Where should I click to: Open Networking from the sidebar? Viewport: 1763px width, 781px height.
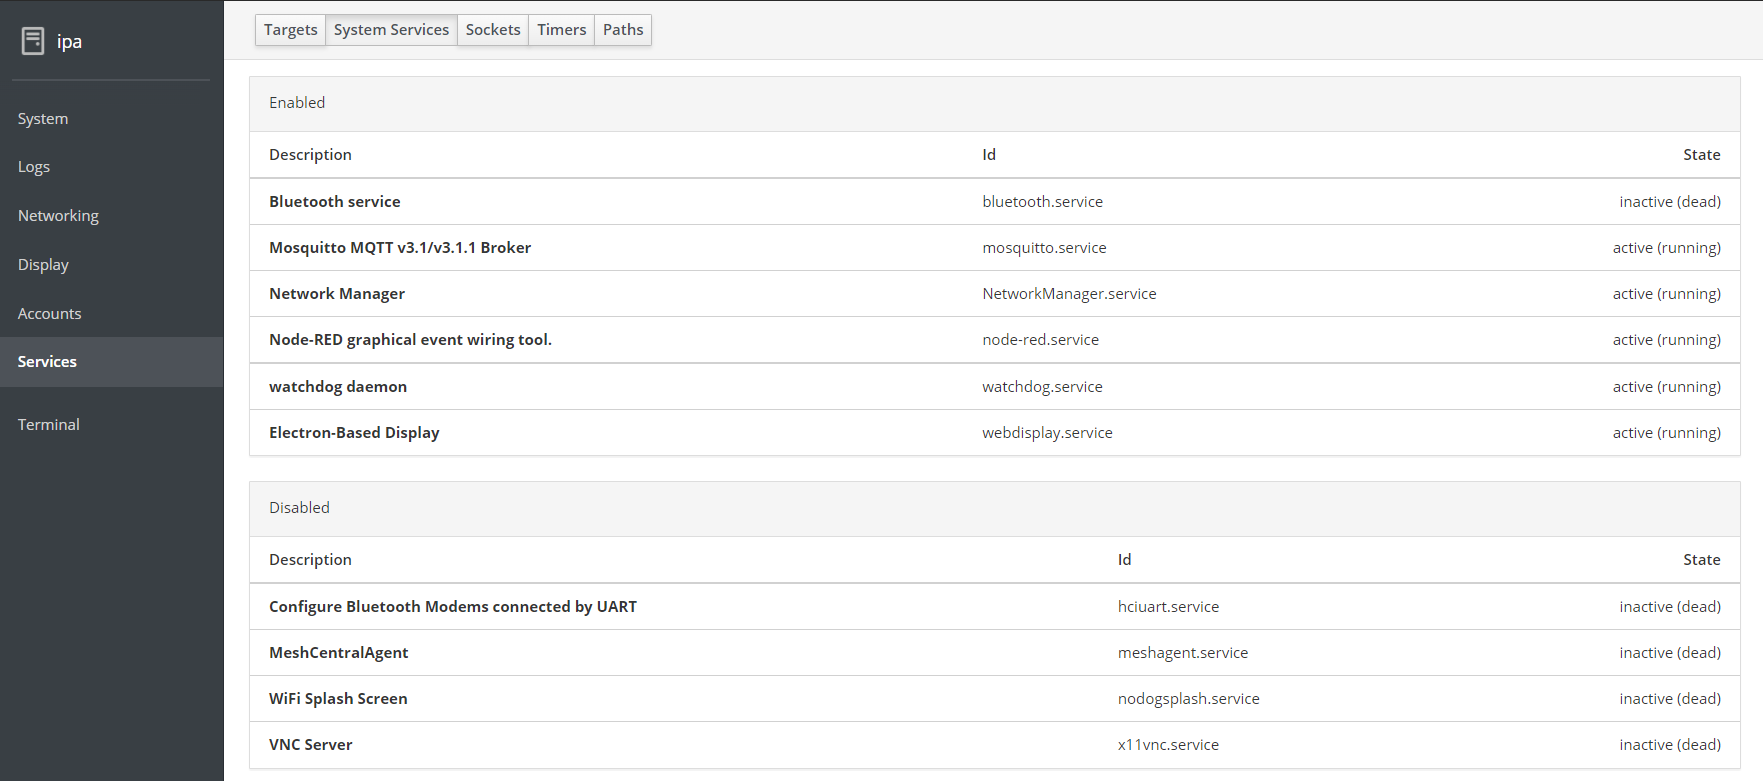[58, 216]
